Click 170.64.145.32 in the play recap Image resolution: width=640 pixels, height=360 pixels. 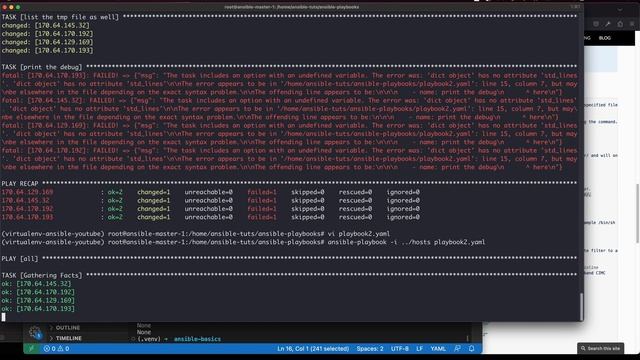click(25, 200)
